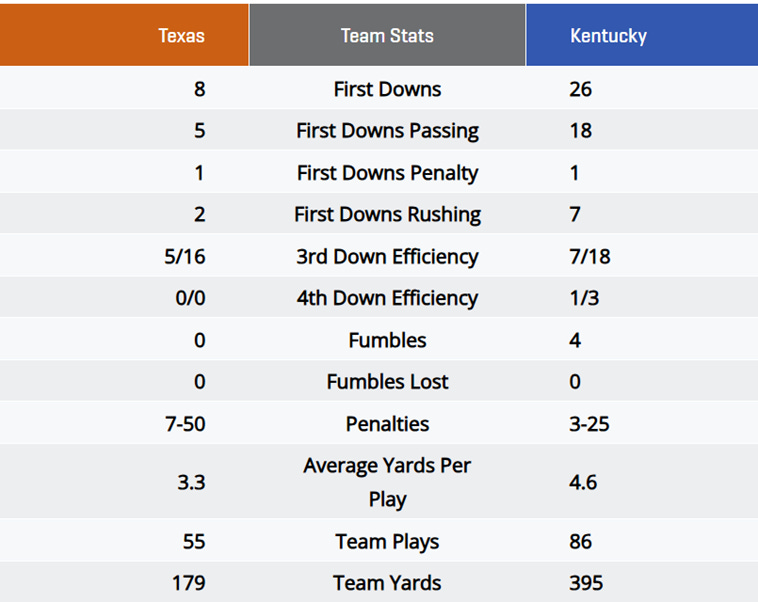Click Kentucky's 395 team yards value
This screenshot has height=602, width=758.
point(586,583)
